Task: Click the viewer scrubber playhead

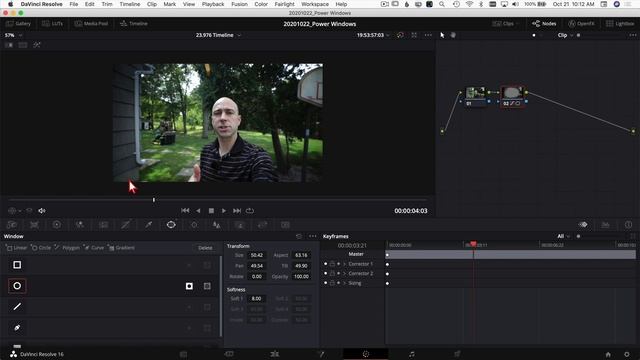Action: pos(154,200)
